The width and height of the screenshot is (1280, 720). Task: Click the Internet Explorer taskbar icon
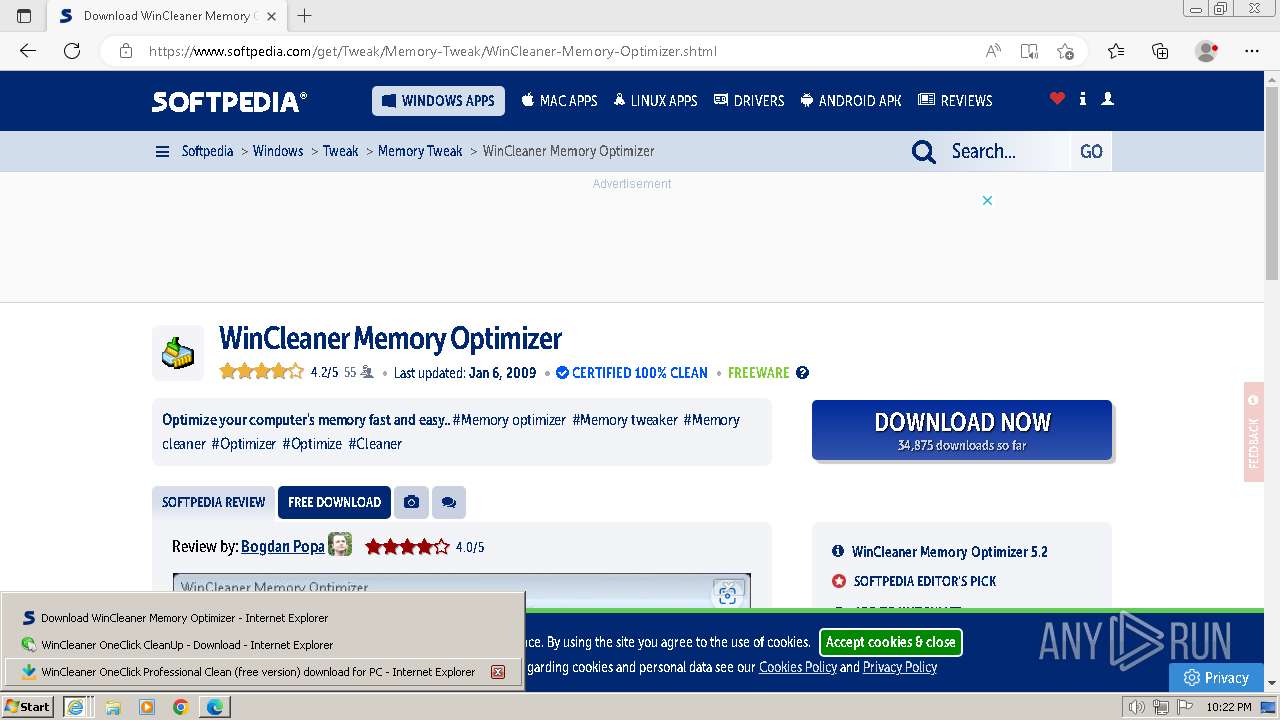coord(75,707)
